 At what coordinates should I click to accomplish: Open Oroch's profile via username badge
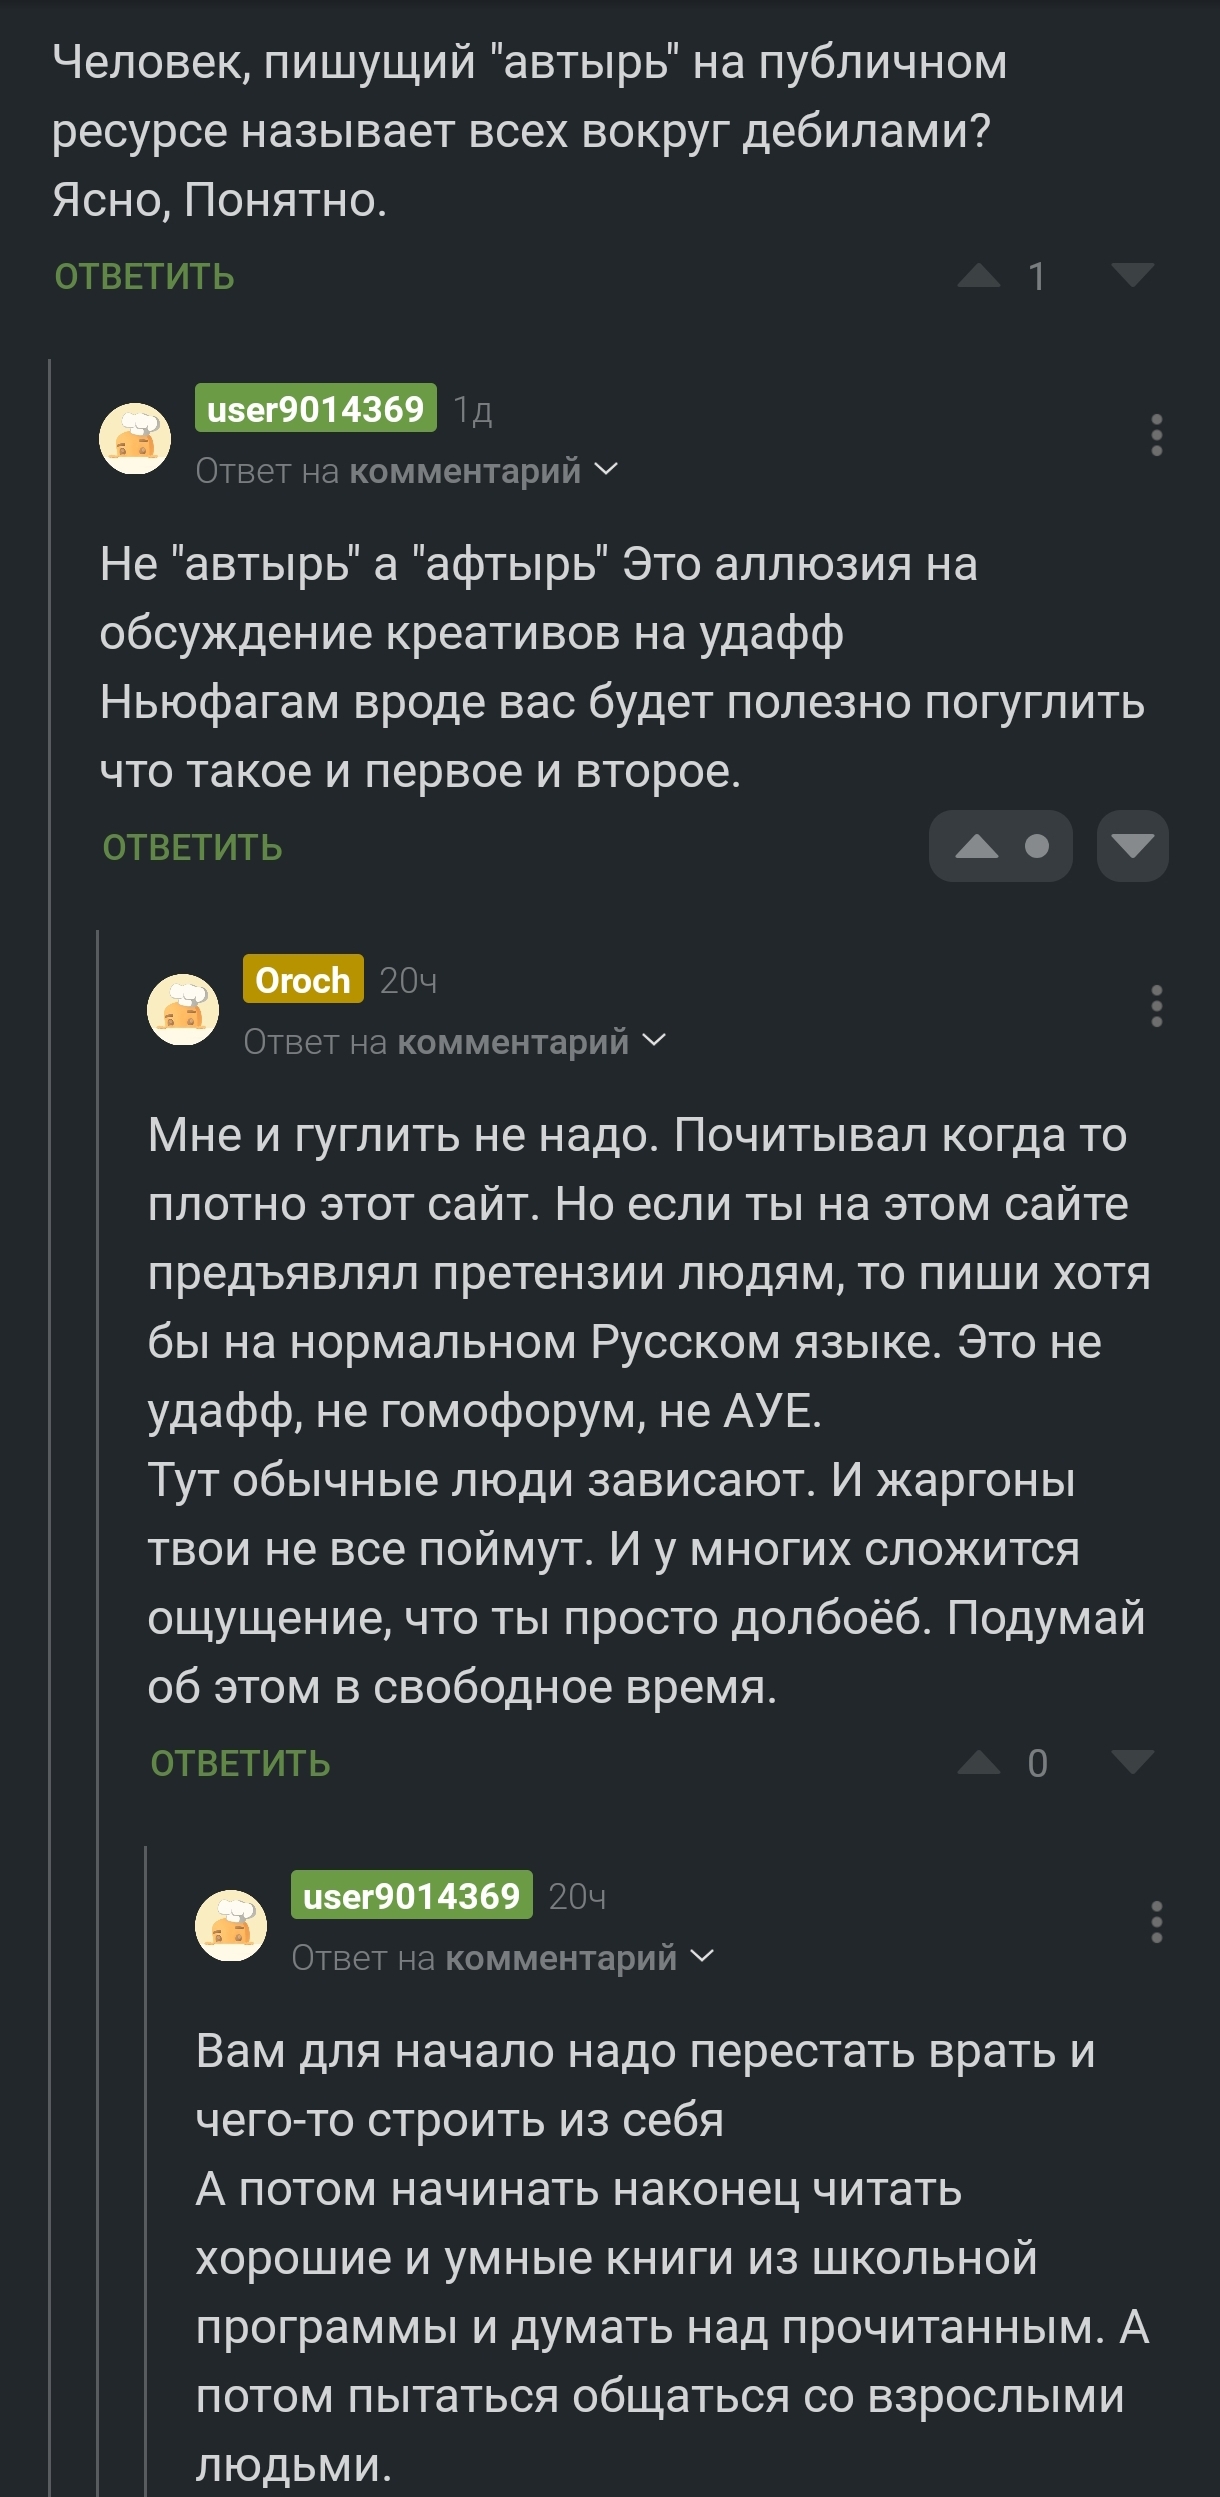[303, 980]
